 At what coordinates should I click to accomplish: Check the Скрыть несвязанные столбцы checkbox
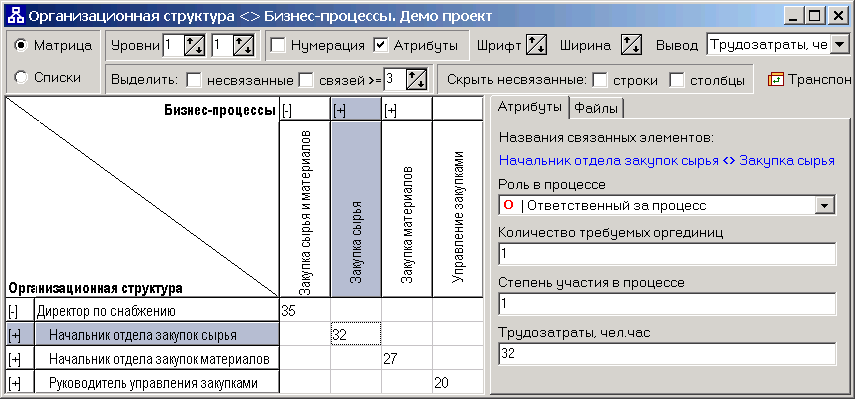(x=677, y=80)
